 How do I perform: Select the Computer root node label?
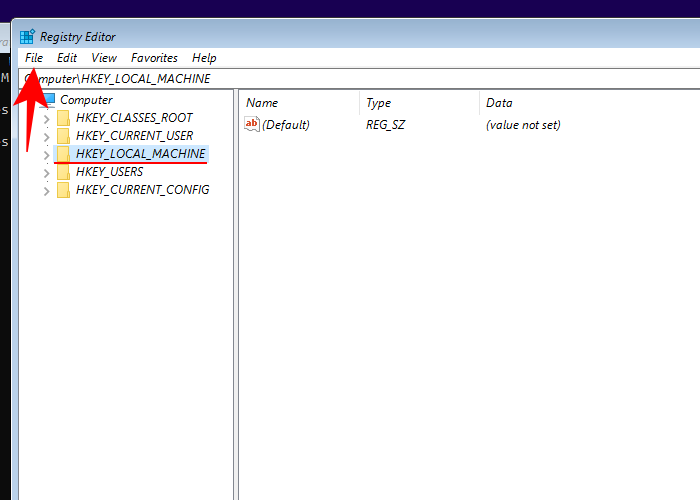[x=86, y=100]
